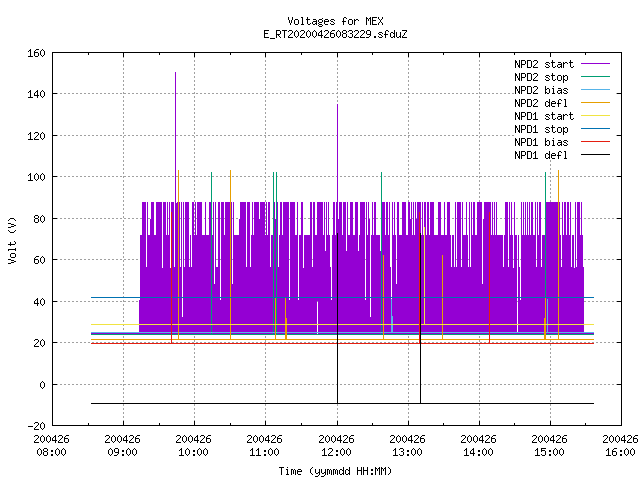Screen dimensions: 640x480
Task: Click the light blue NPD2 bias legend line
Action: coord(595,90)
